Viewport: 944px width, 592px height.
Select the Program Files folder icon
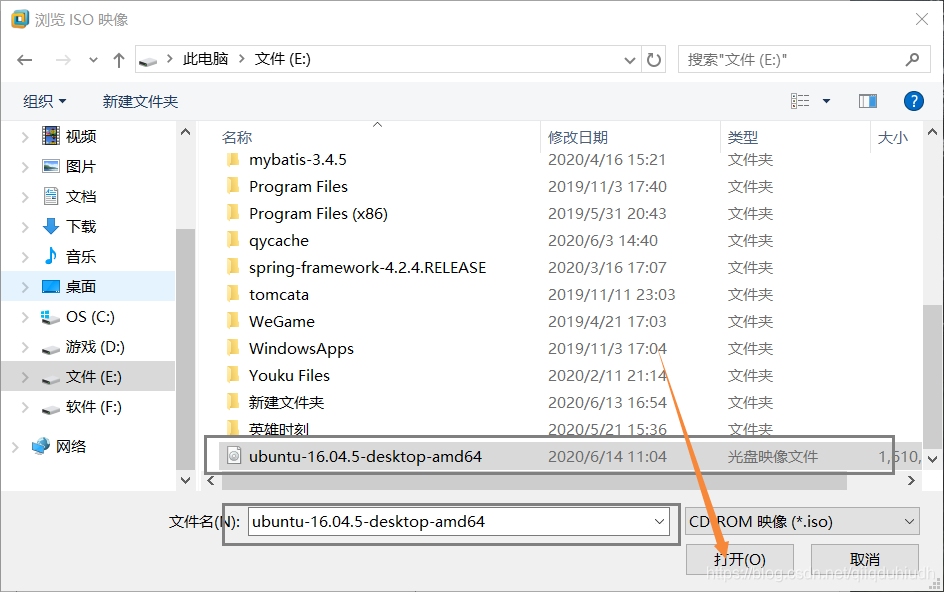click(233, 186)
